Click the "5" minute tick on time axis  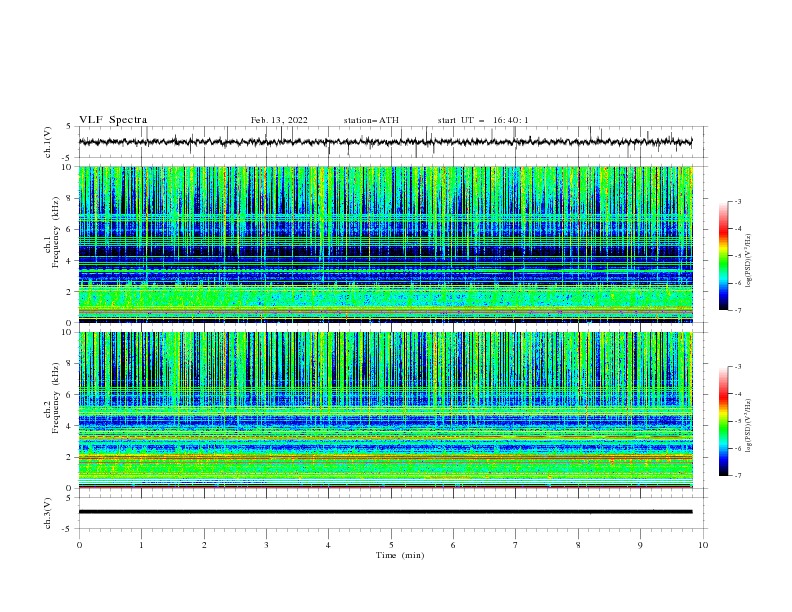(x=391, y=545)
